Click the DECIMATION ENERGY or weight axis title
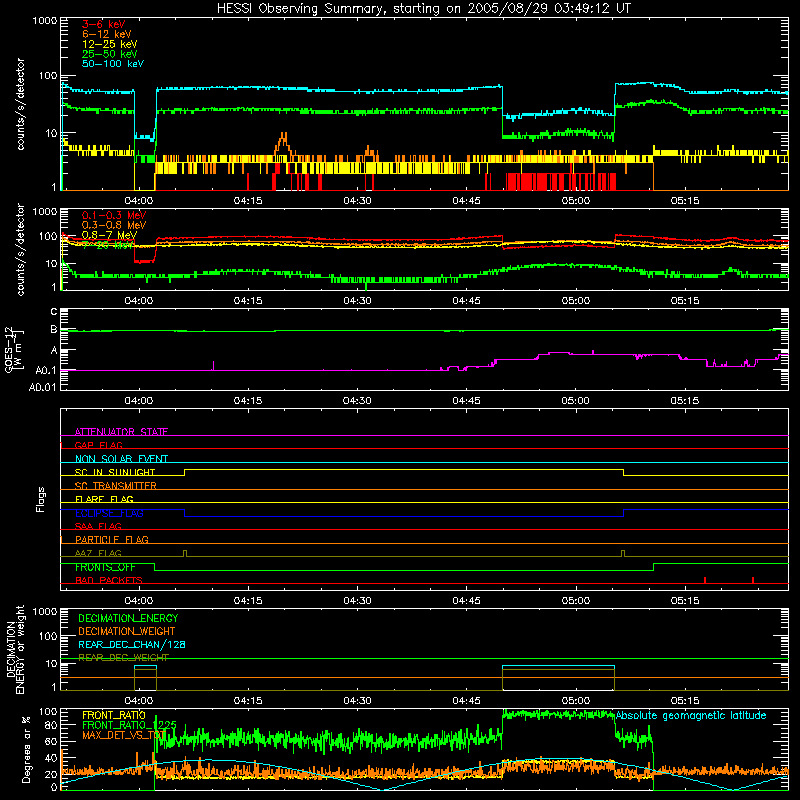 [14, 649]
